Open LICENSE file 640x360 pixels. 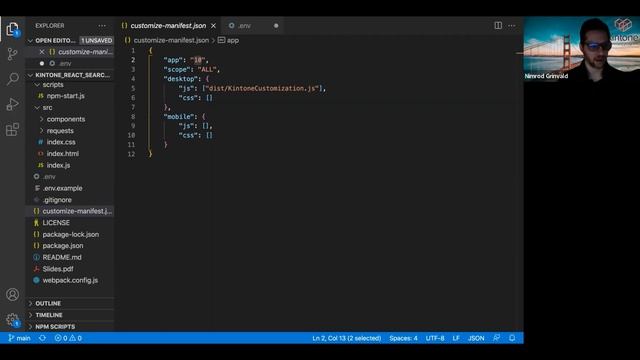coord(56,223)
